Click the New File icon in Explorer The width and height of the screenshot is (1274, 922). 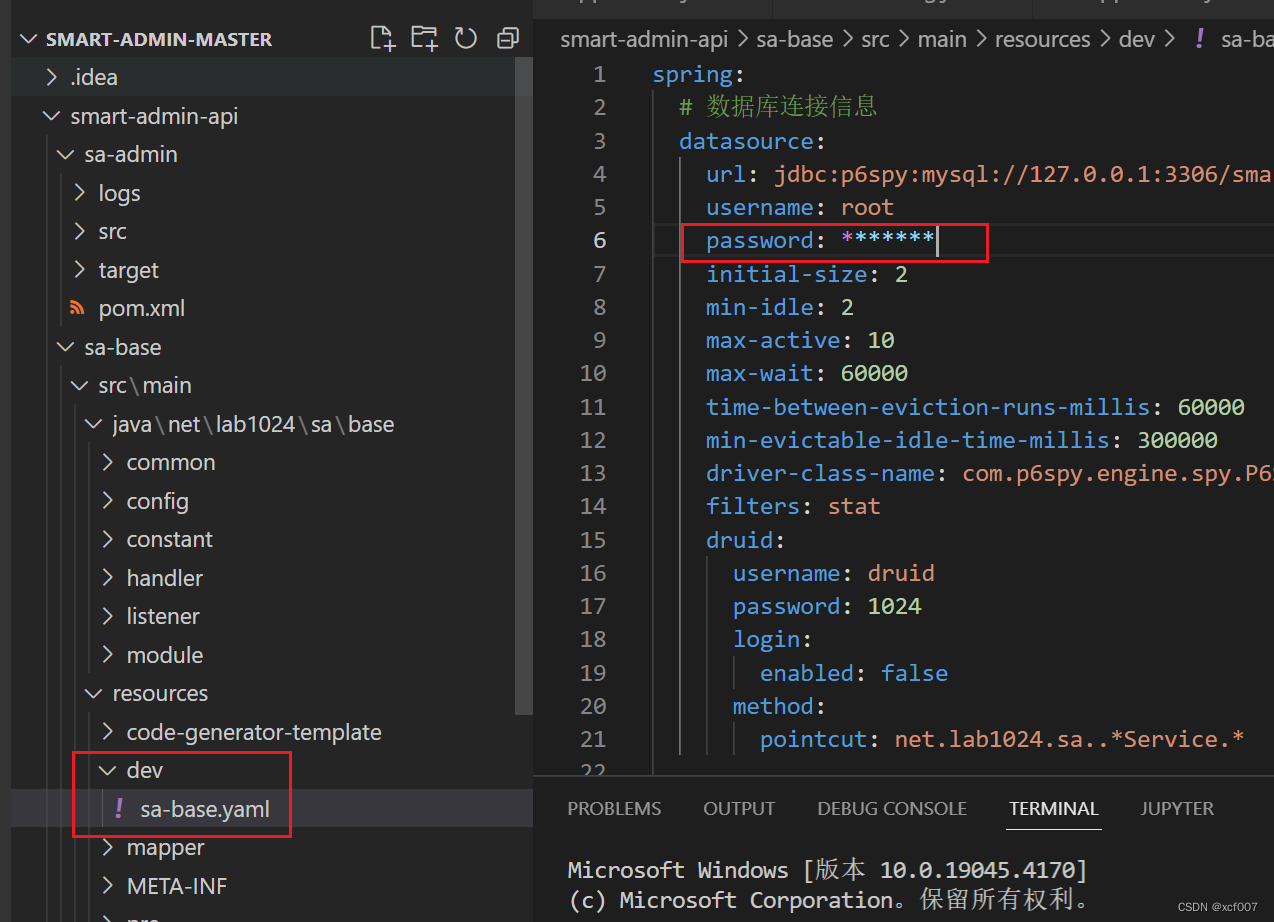coord(382,37)
